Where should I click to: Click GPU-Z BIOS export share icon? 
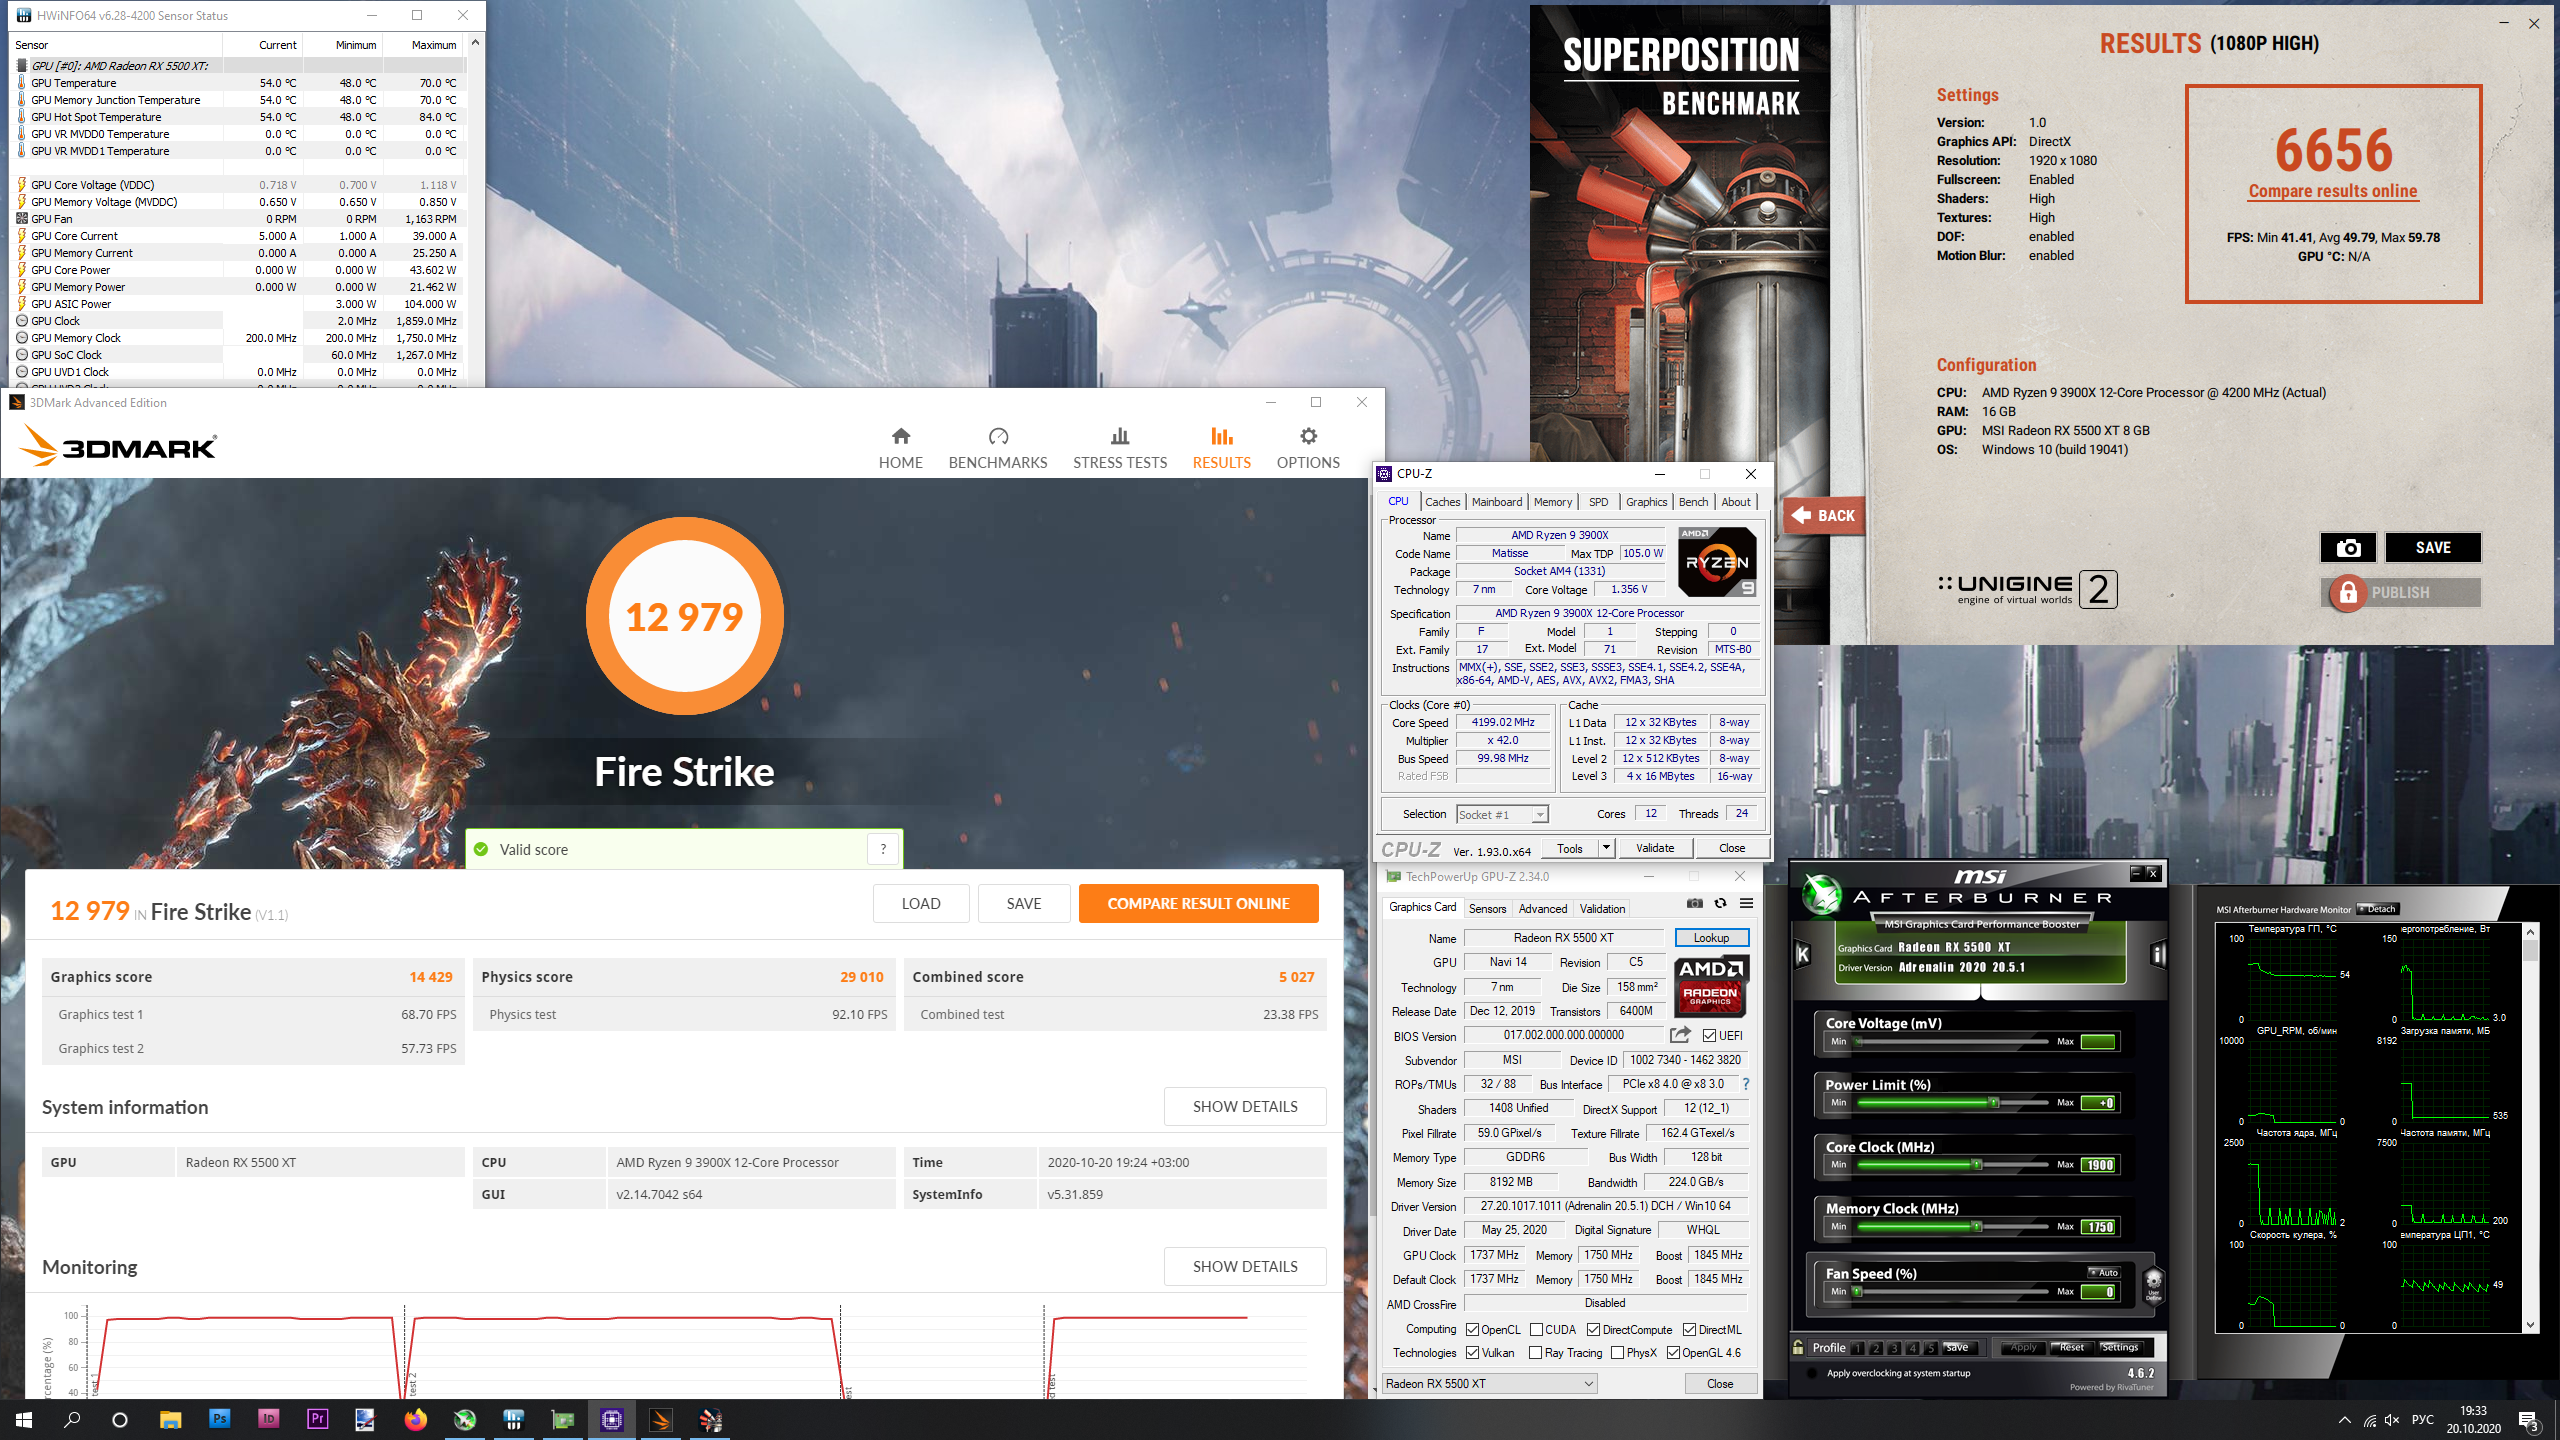pos(1680,1035)
